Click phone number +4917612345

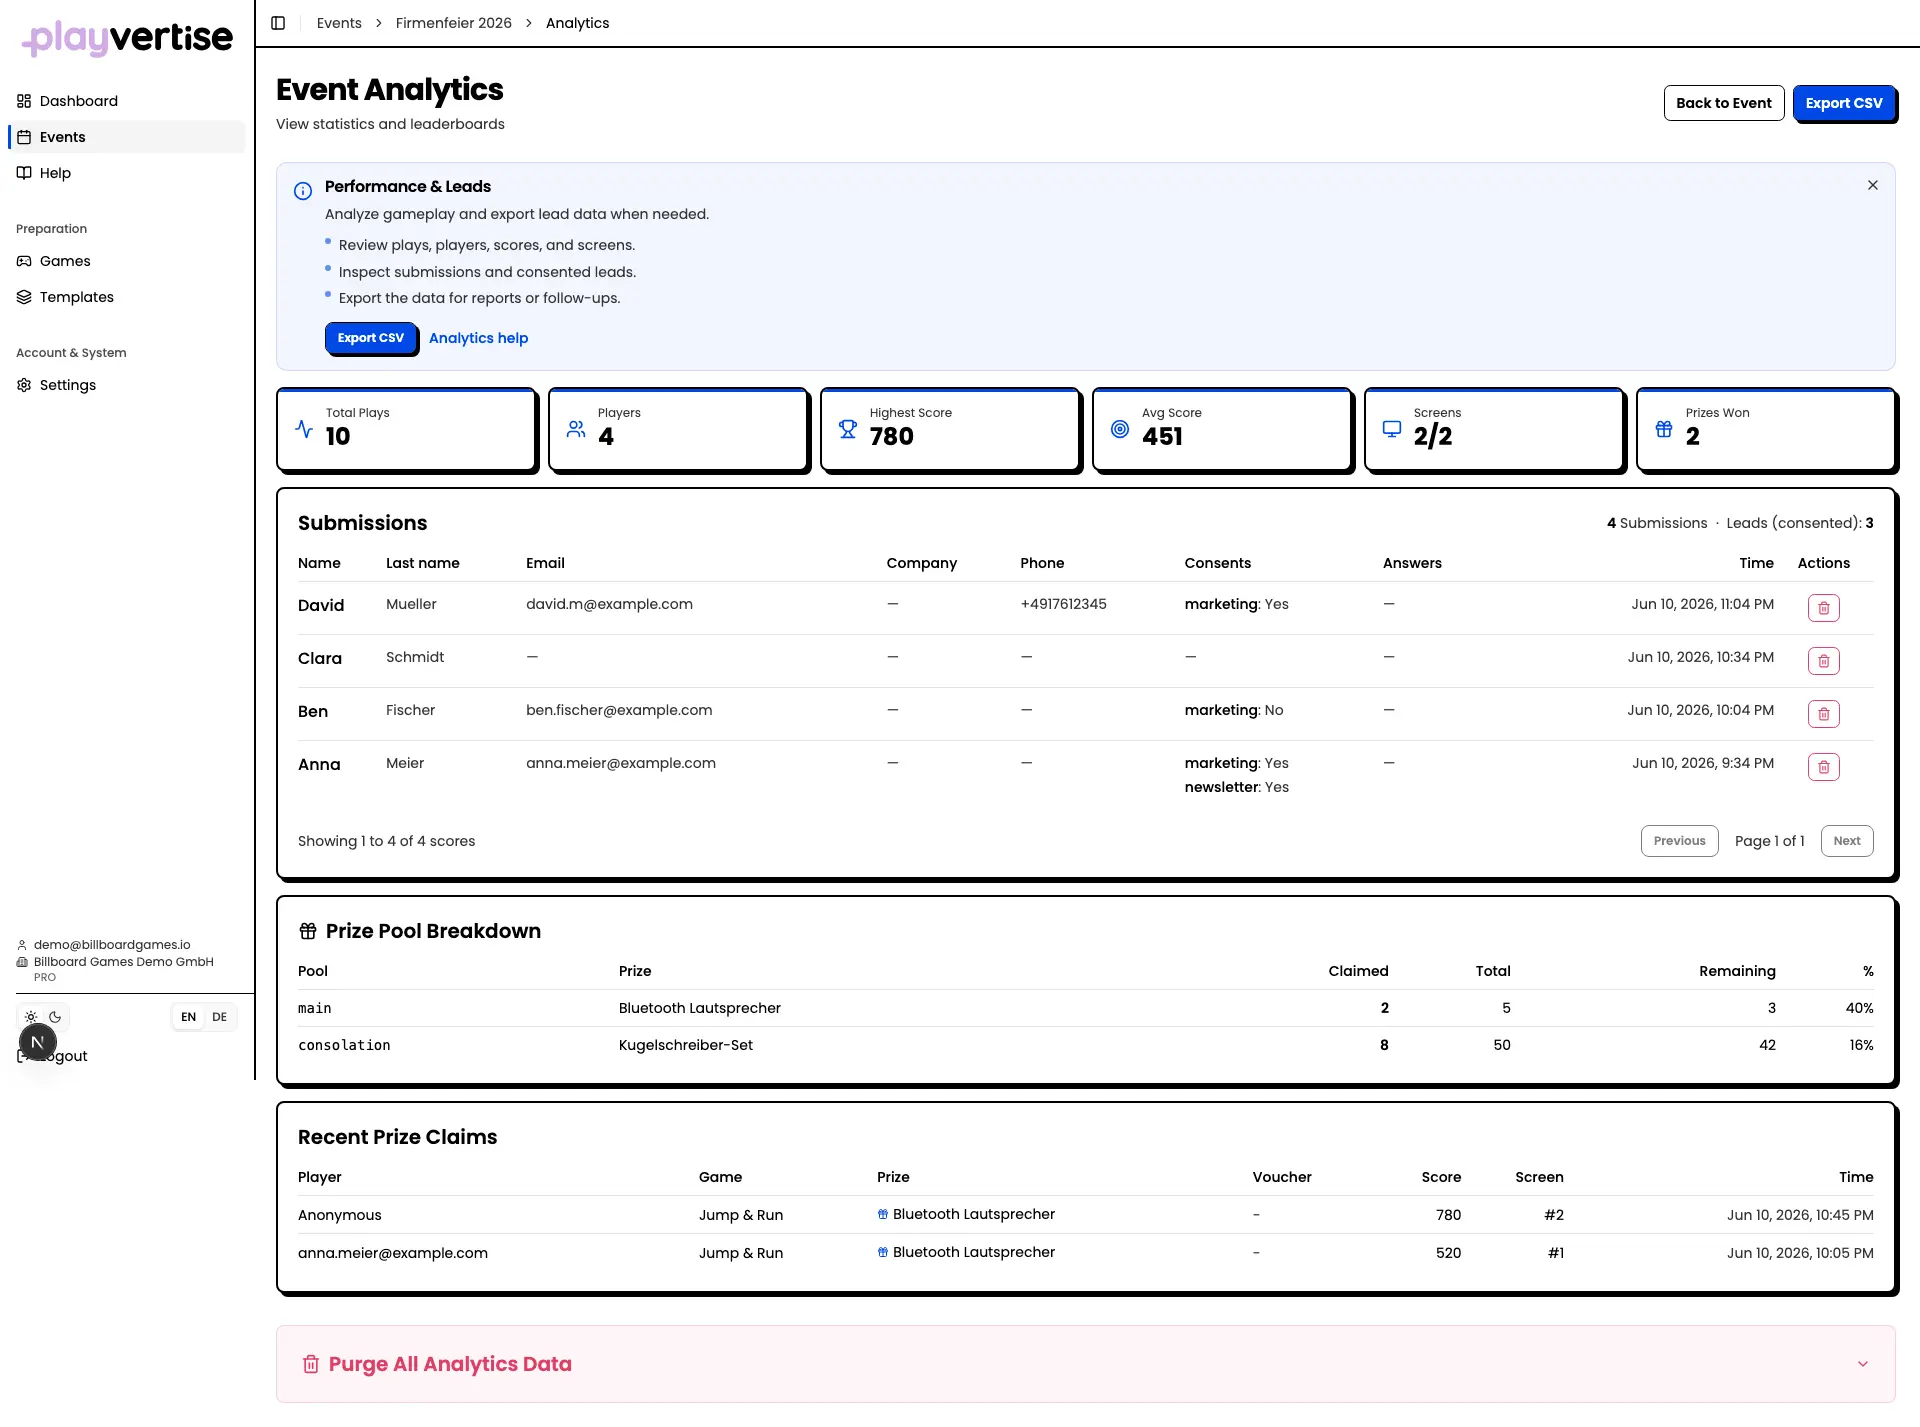click(1063, 604)
